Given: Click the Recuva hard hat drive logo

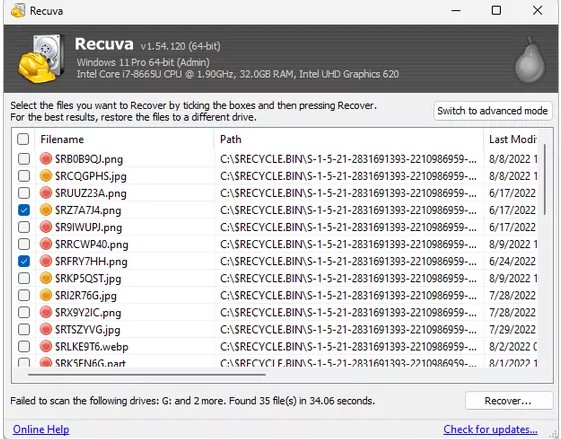Looking at the screenshot, I should [x=41, y=58].
